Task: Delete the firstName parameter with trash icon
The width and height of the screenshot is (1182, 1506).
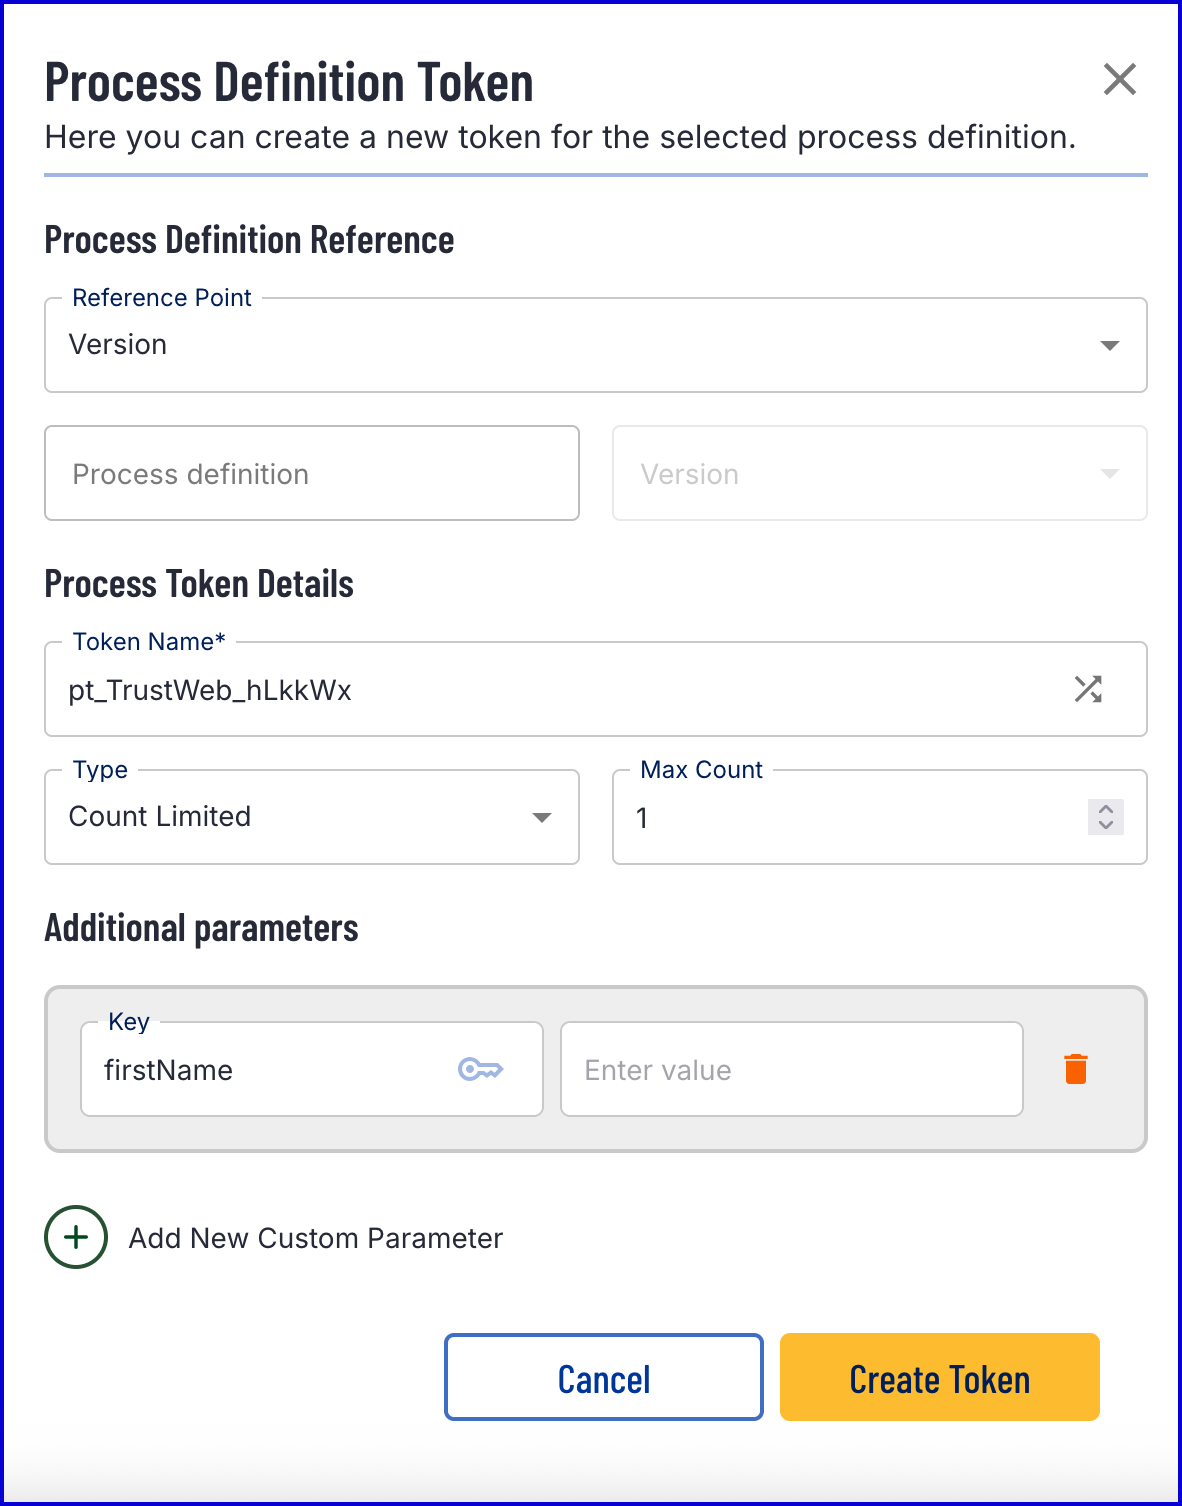Action: click(x=1076, y=1069)
